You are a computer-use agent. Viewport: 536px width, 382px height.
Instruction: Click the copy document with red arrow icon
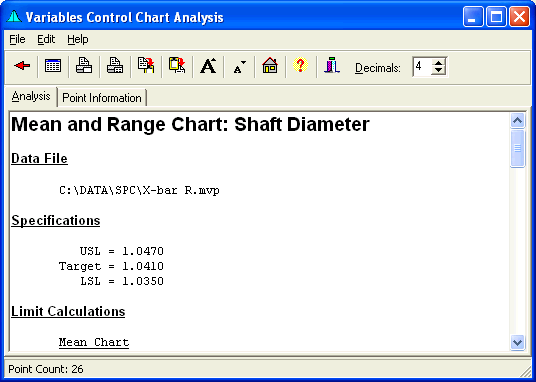tap(146, 65)
